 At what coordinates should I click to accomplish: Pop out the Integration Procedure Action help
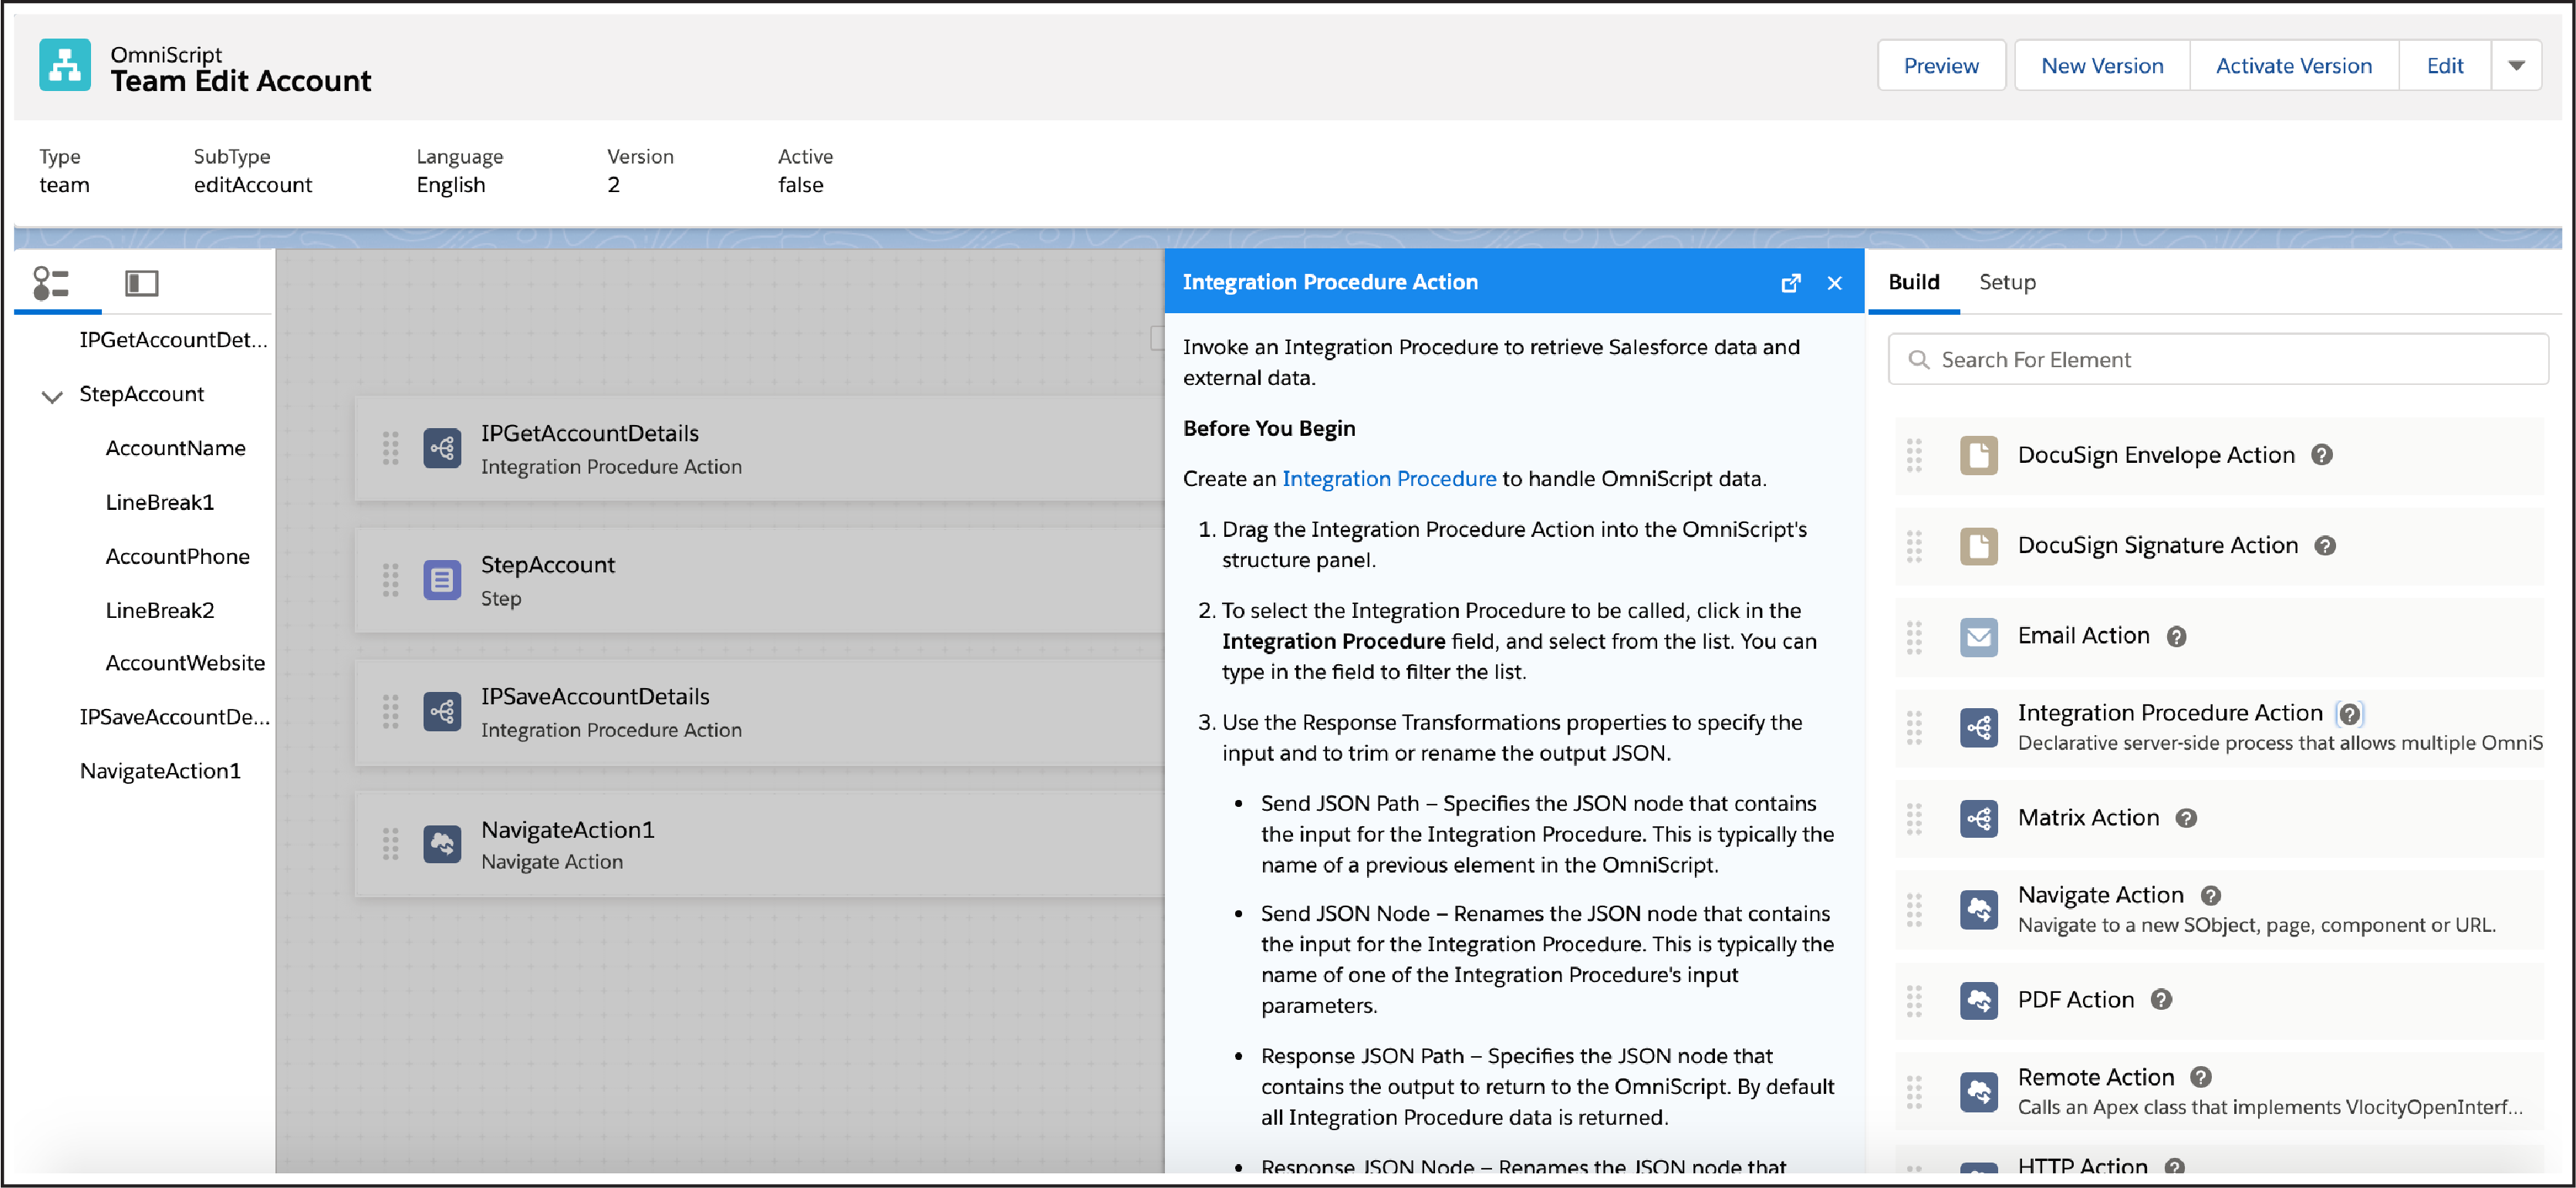(x=1791, y=283)
